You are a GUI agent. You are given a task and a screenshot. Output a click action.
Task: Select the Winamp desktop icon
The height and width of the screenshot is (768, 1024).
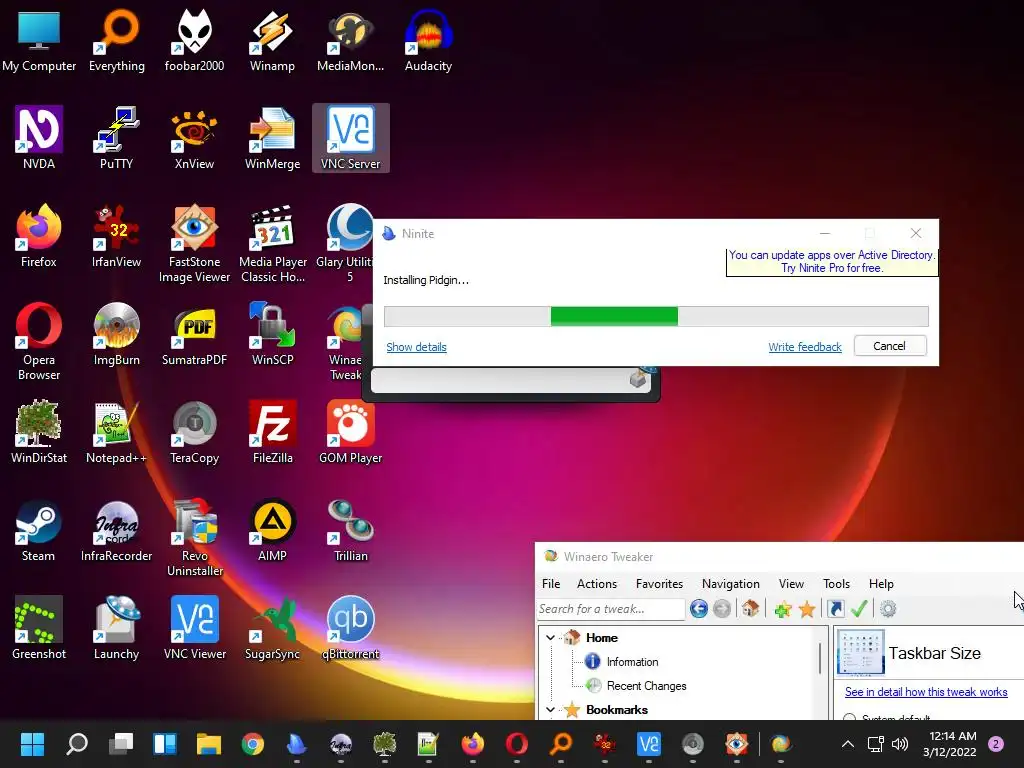pyautogui.click(x=272, y=40)
